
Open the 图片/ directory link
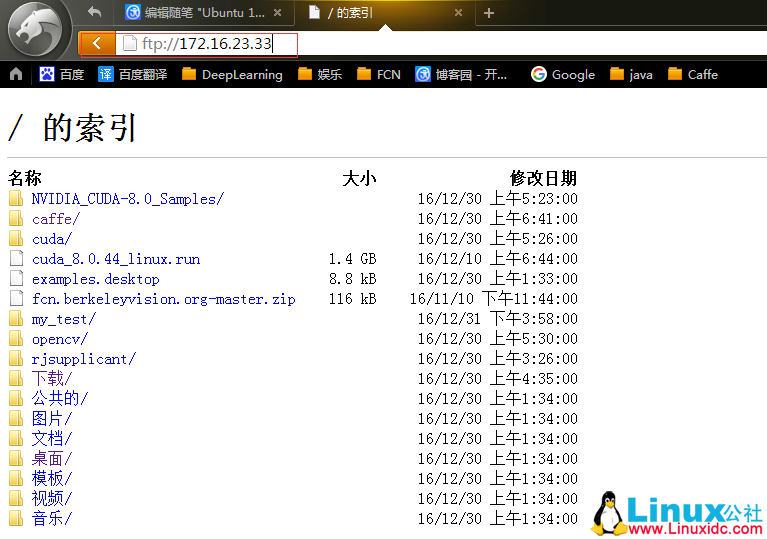tap(52, 419)
